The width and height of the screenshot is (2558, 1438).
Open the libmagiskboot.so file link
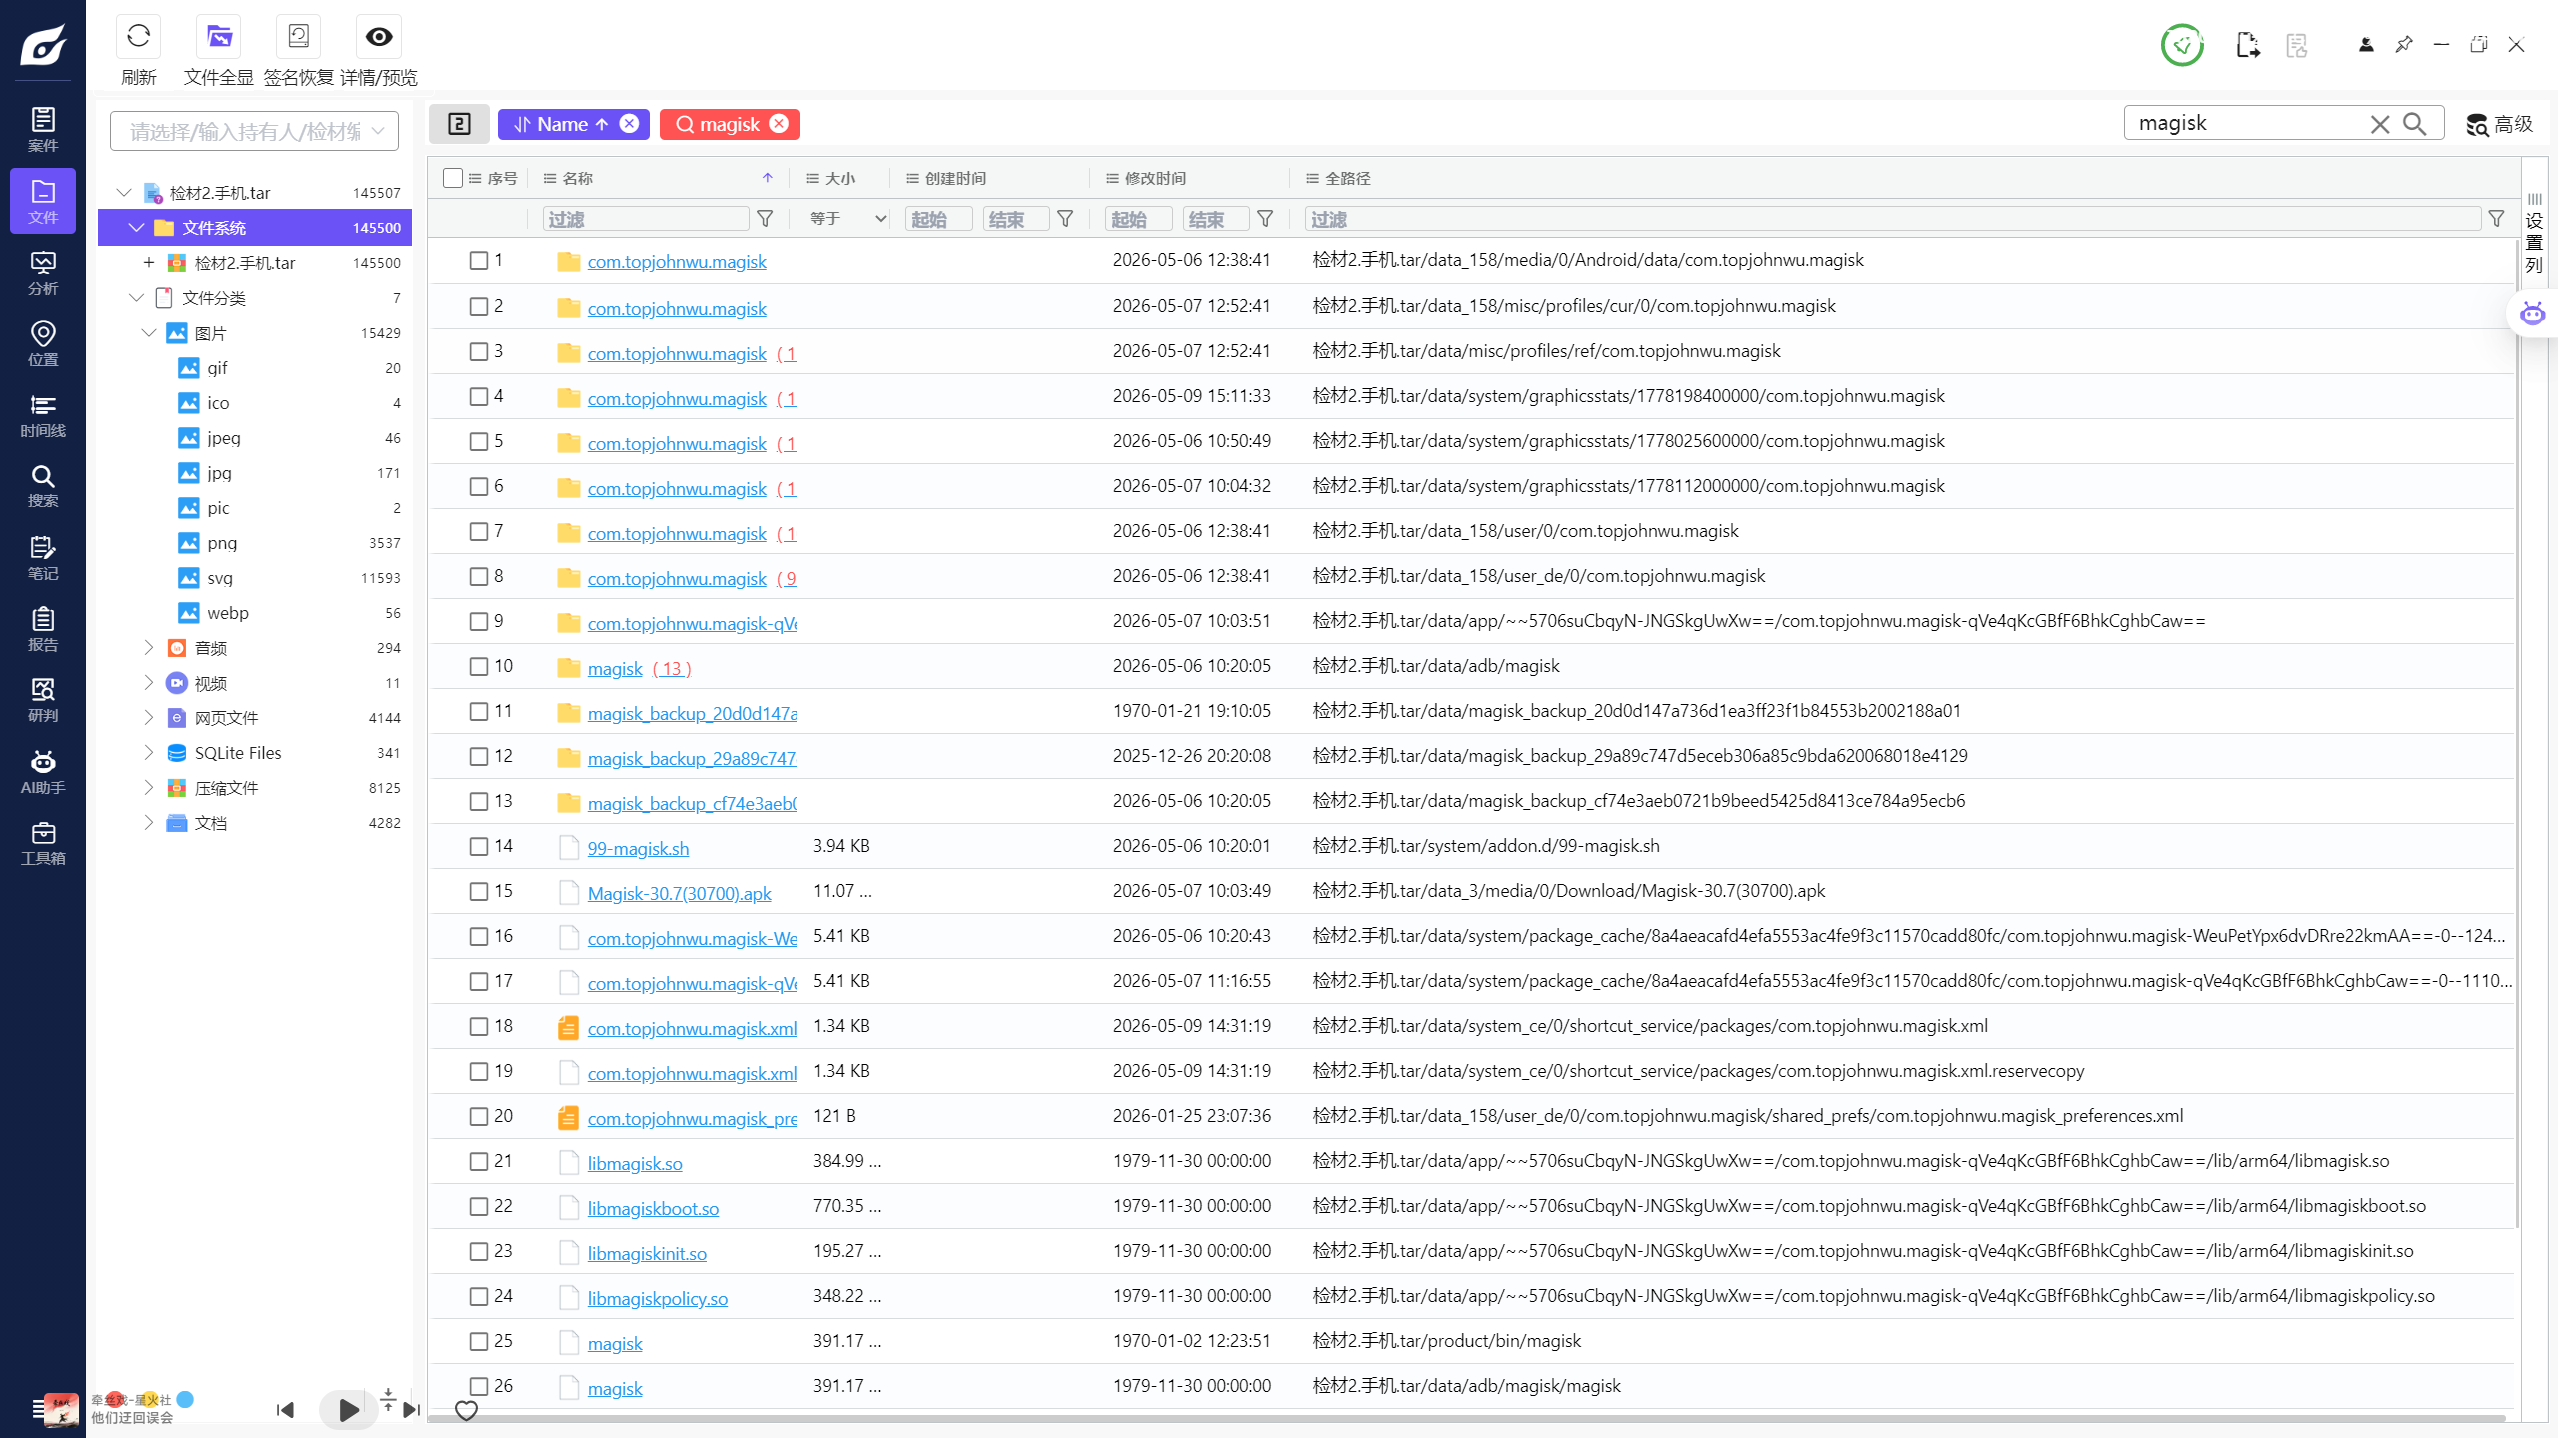point(653,1208)
